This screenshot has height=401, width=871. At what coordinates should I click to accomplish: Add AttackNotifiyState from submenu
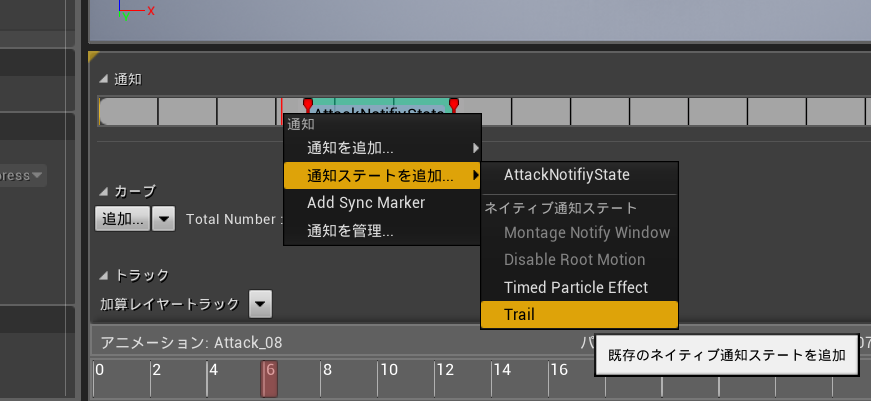(x=579, y=175)
